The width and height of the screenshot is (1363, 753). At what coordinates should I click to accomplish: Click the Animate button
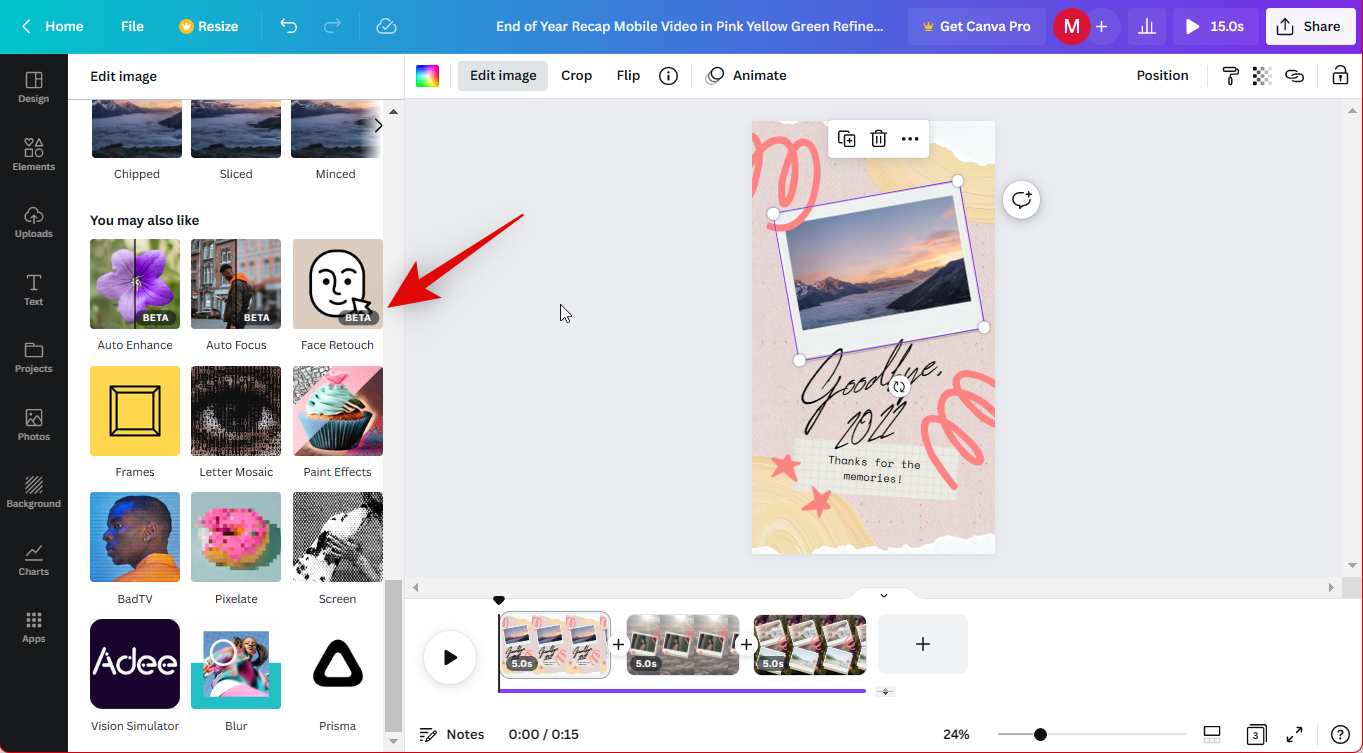point(746,76)
